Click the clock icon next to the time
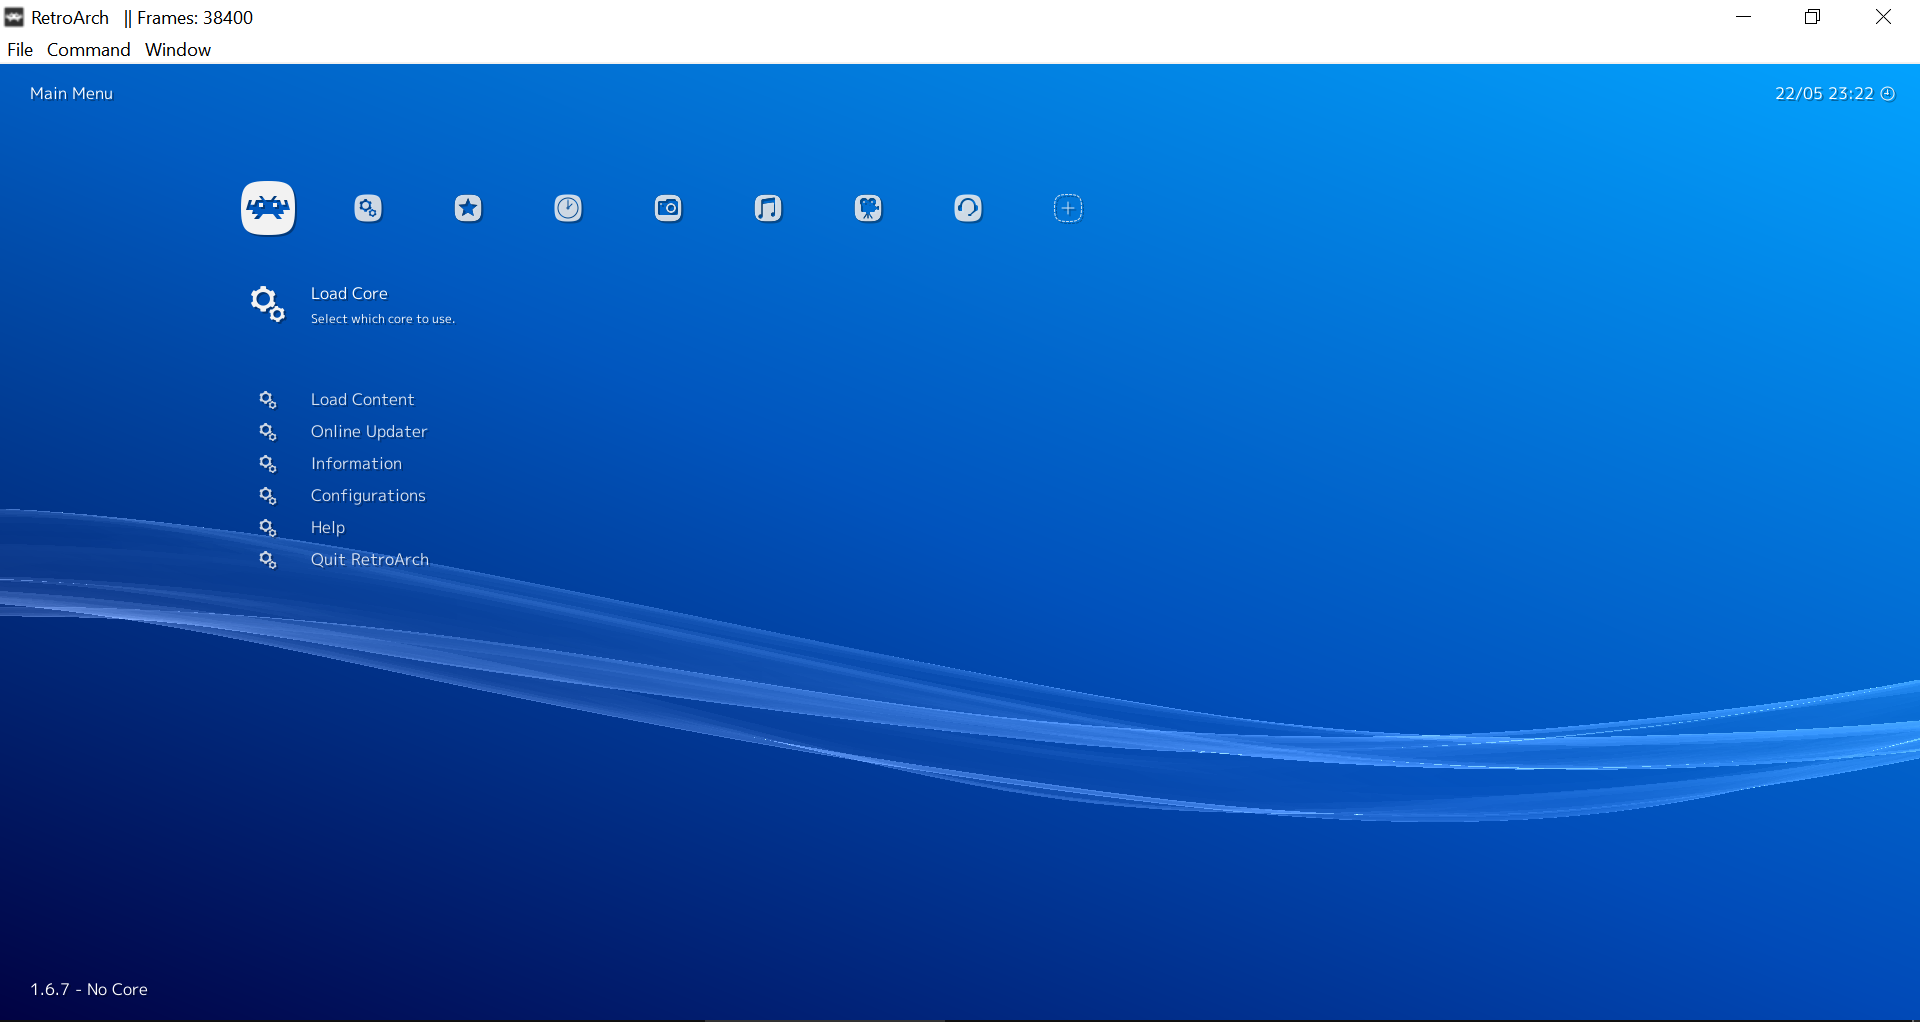The height and width of the screenshot is (1022, 1920). click(x=1888, y=94)
